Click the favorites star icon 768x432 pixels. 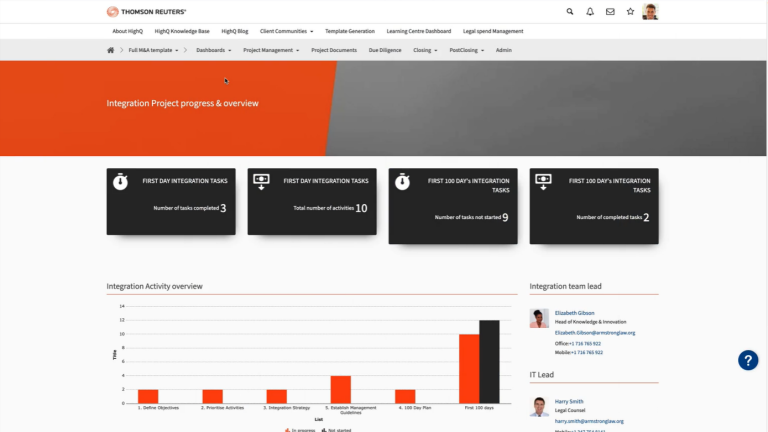click(630, 12)
